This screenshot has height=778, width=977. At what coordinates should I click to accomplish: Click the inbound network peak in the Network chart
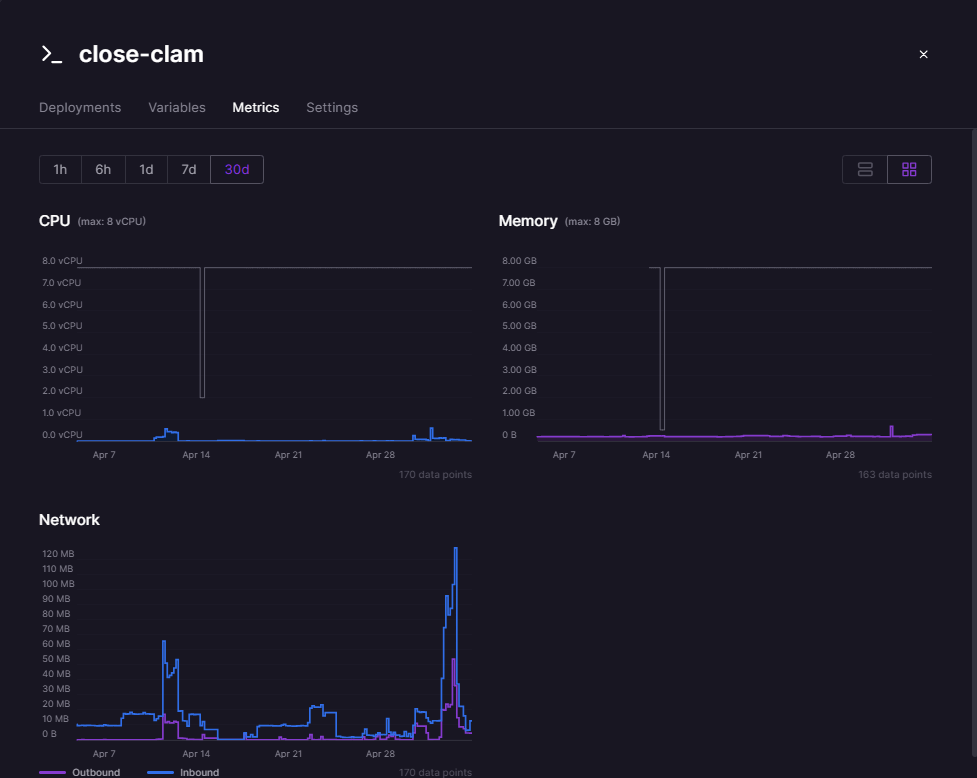[x=456, y=549]
